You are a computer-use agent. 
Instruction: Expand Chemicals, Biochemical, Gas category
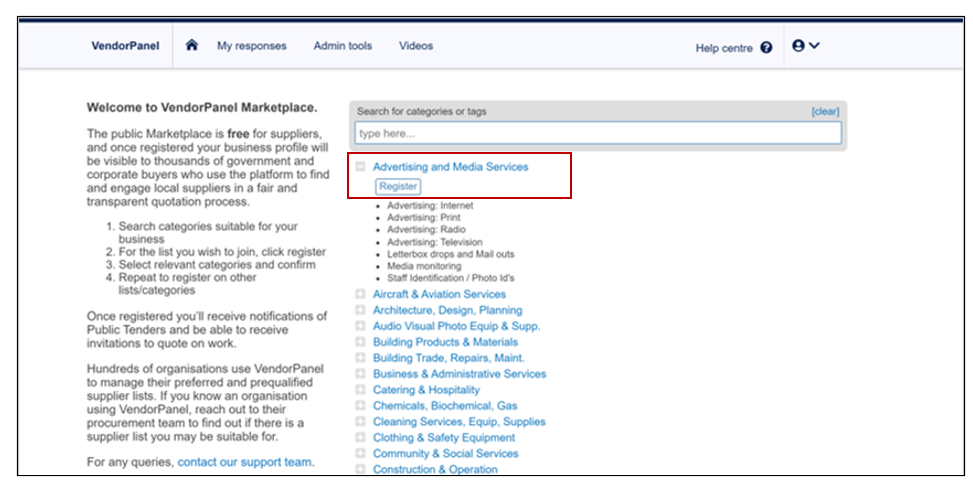pos(361,406)
